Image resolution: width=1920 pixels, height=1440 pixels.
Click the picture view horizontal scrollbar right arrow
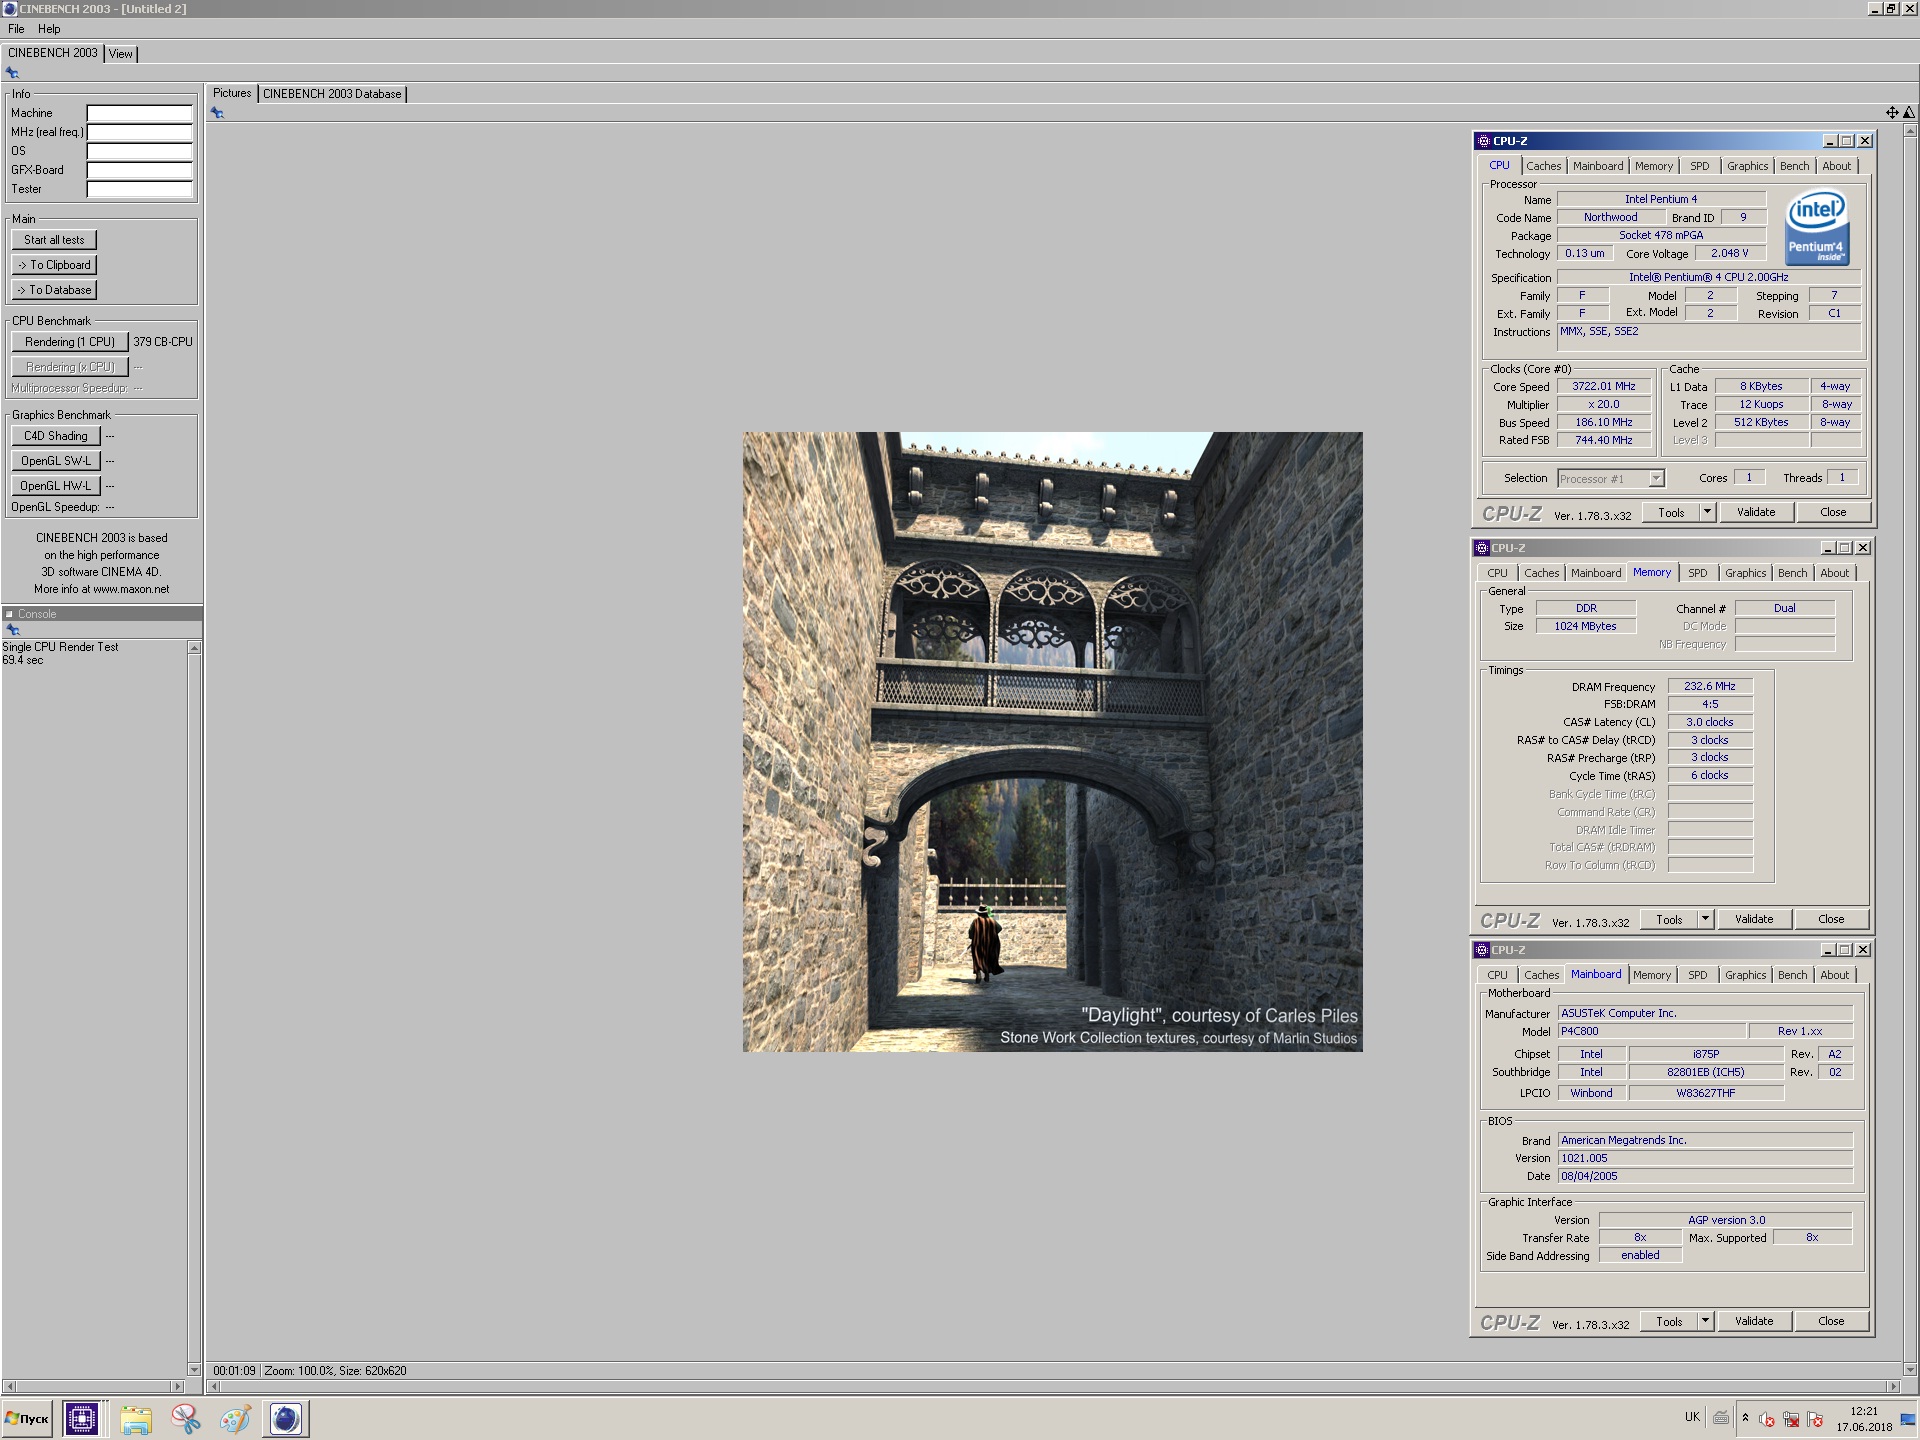(x=1892, y=1387)
